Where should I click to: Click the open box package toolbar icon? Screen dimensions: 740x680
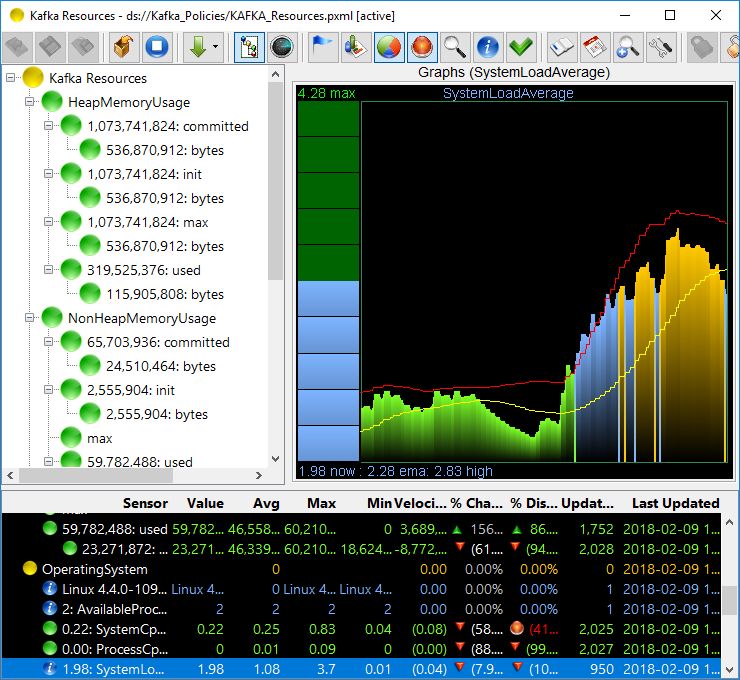pyautogui.click(x=124, y=47)
